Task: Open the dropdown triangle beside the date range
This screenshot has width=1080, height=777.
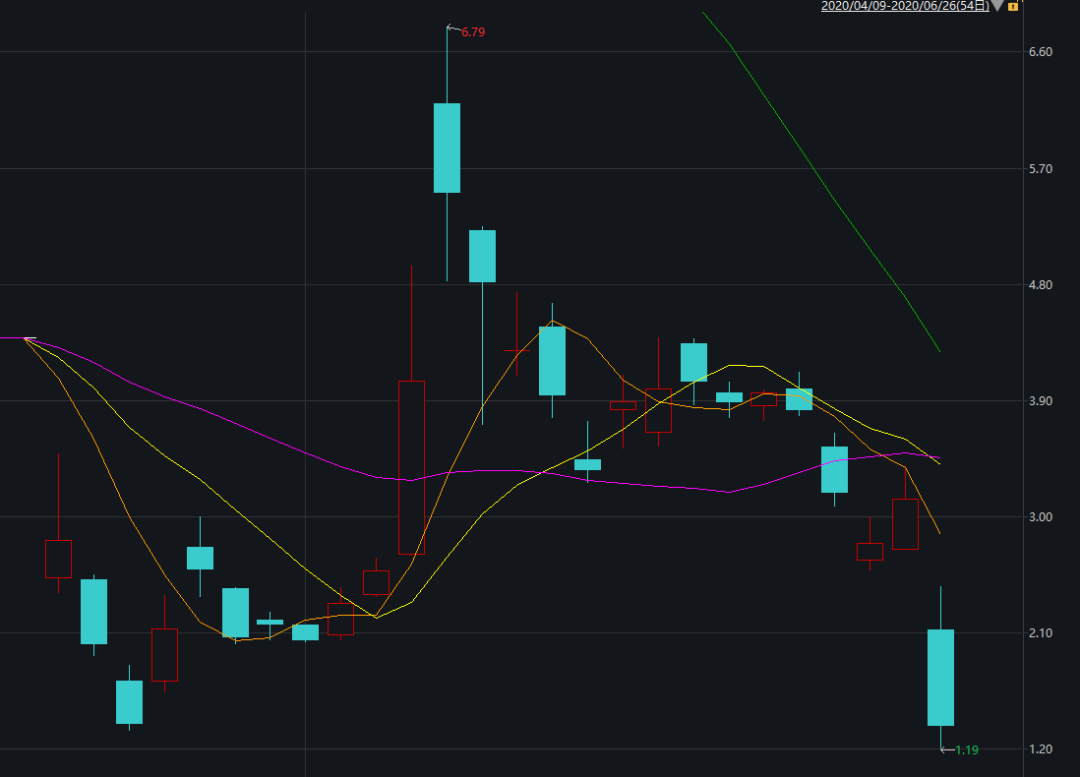Action: click(x=997, y=6)
